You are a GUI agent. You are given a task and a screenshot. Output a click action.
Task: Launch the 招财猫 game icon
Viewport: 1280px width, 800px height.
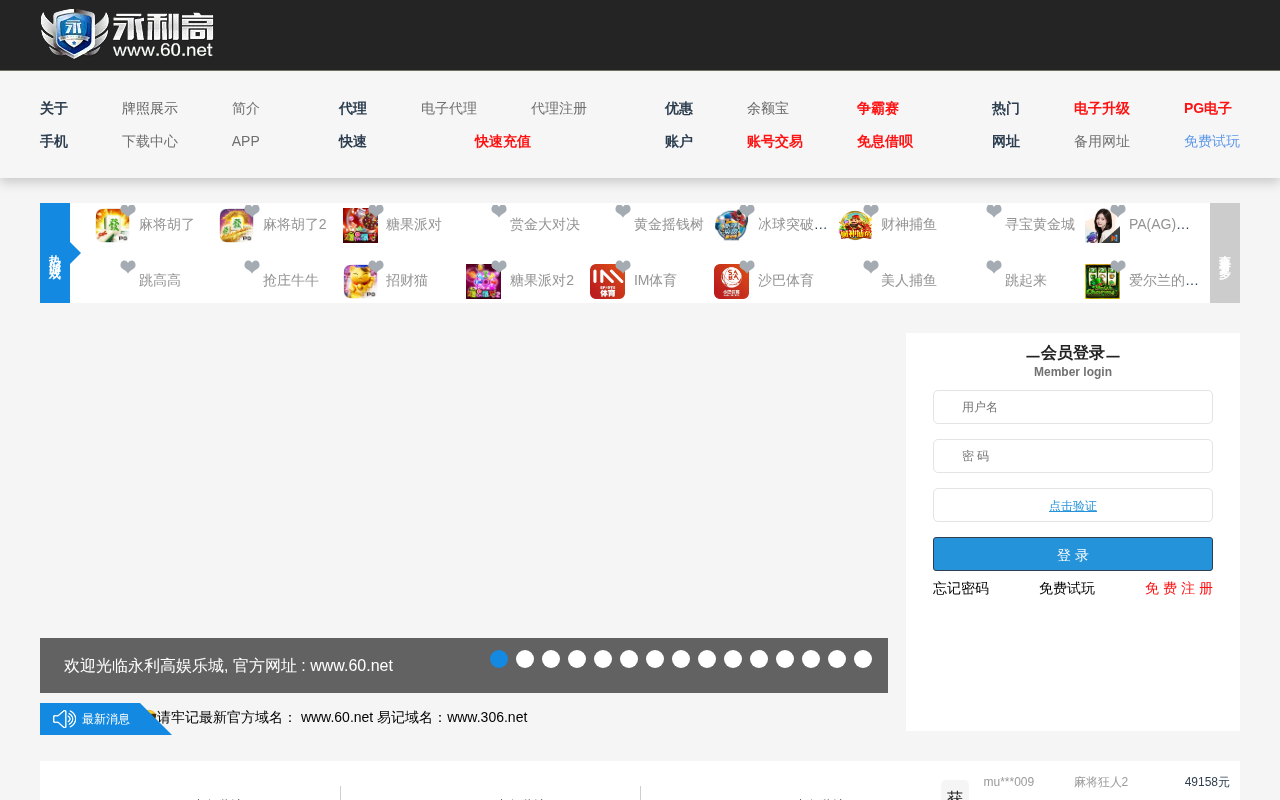pyautogui.click(x=360, y=282)
